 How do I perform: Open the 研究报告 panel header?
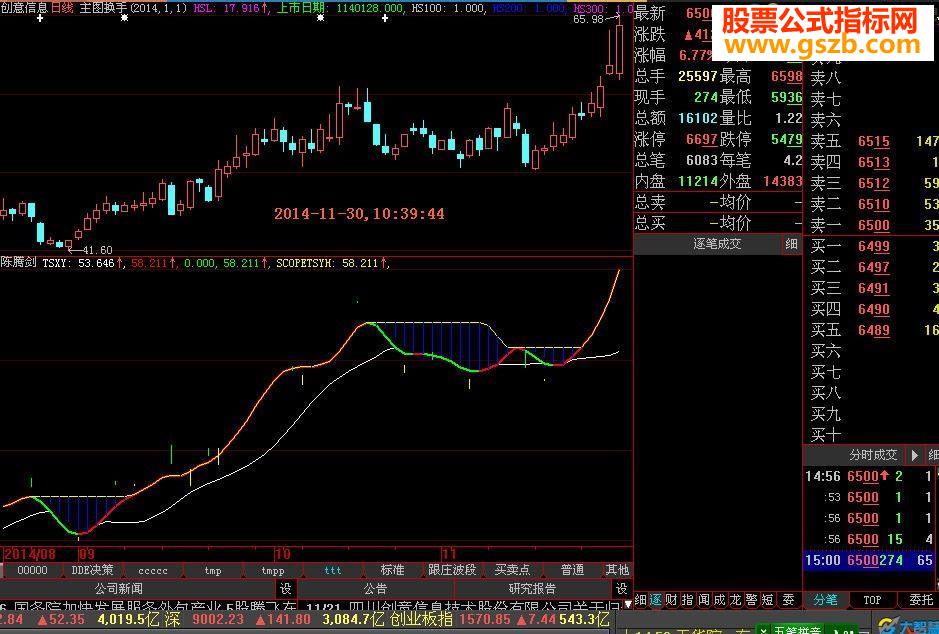pos(532,589)
